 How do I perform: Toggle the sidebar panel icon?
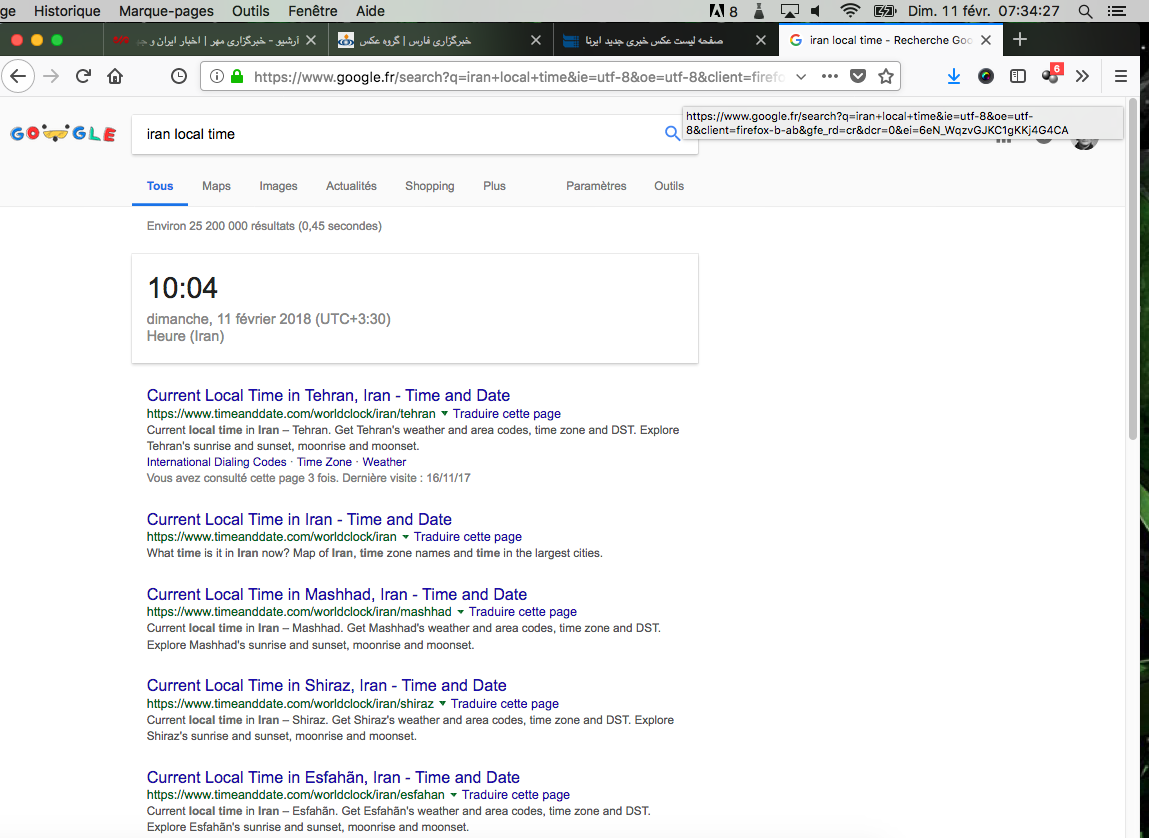click(x=1018, y=76)
